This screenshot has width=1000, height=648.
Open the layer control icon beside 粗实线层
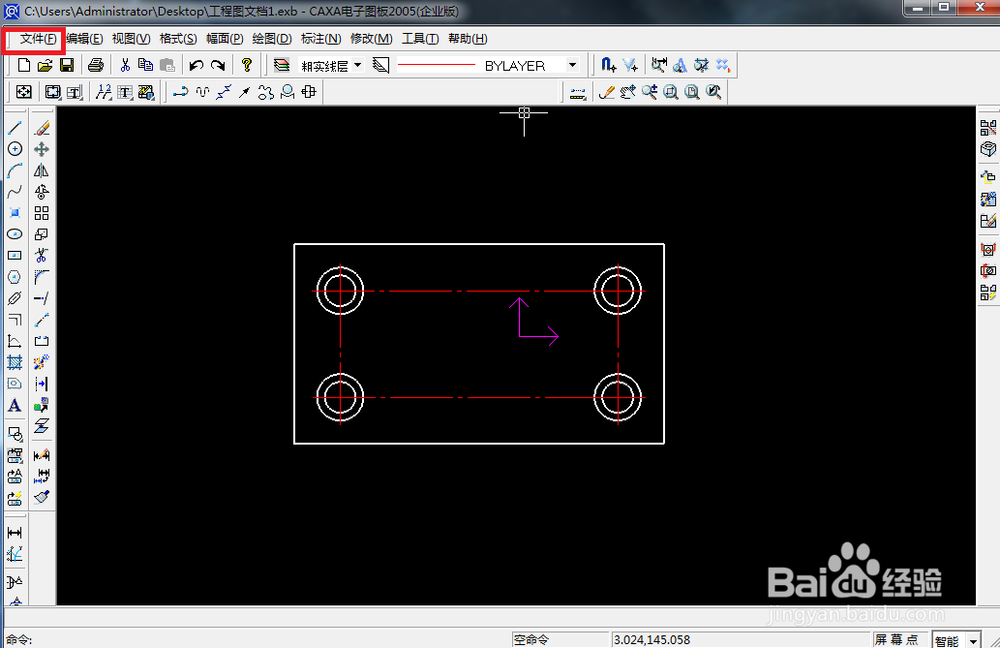(281, 65)
